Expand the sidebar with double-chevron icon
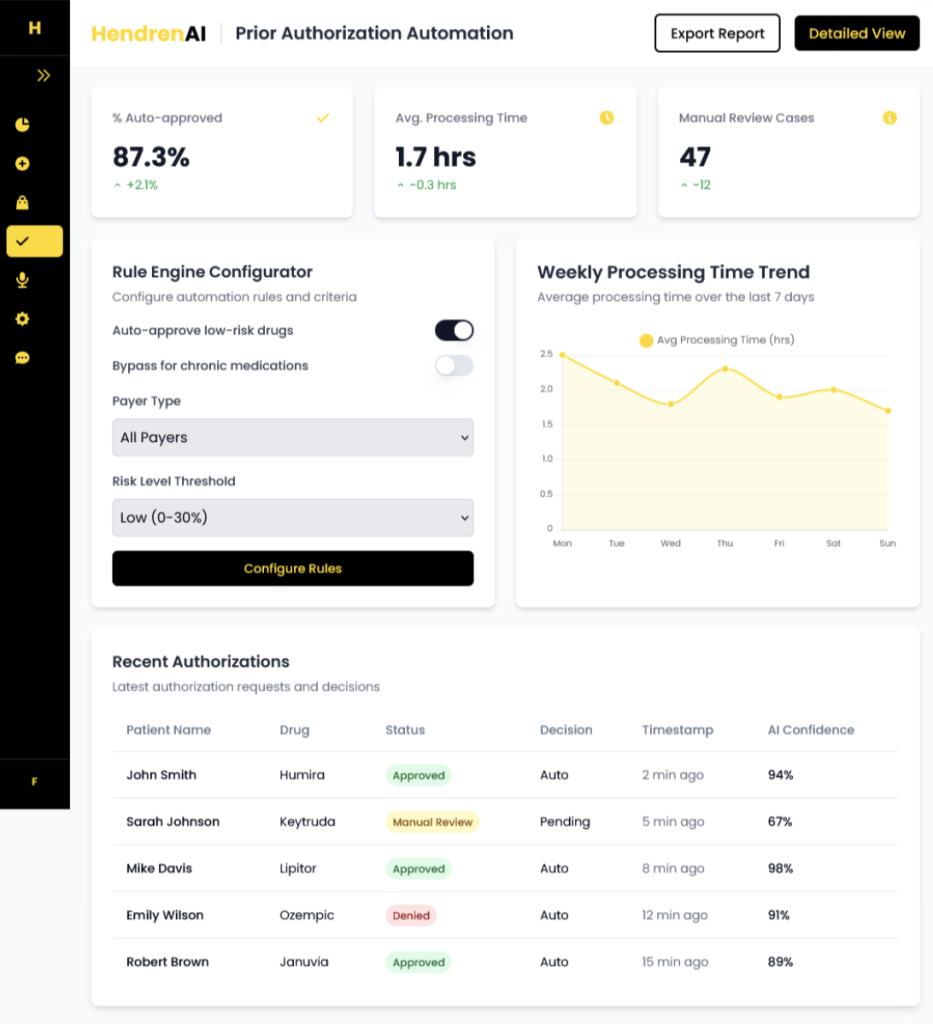This screenshot has width=933, height=1024. coord(43,75)
